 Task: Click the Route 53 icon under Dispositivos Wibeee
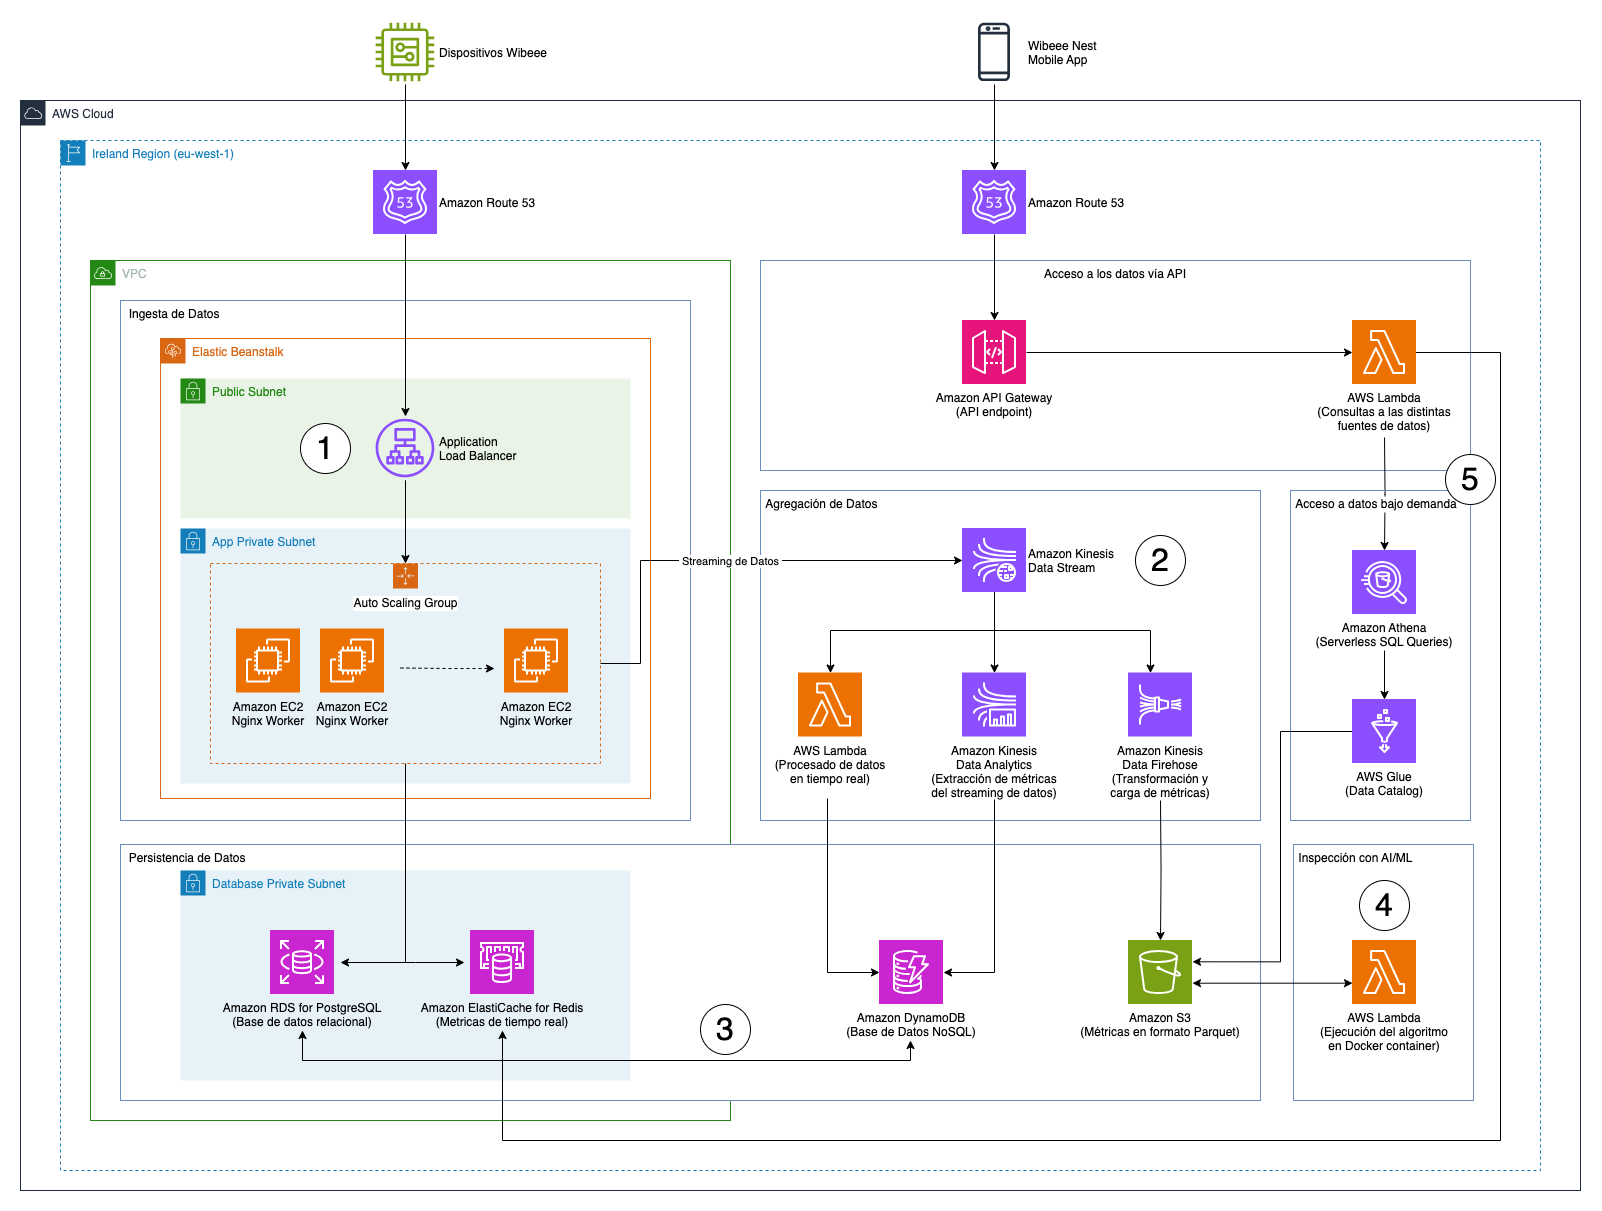pyautogui.click(x=405, y=202)
